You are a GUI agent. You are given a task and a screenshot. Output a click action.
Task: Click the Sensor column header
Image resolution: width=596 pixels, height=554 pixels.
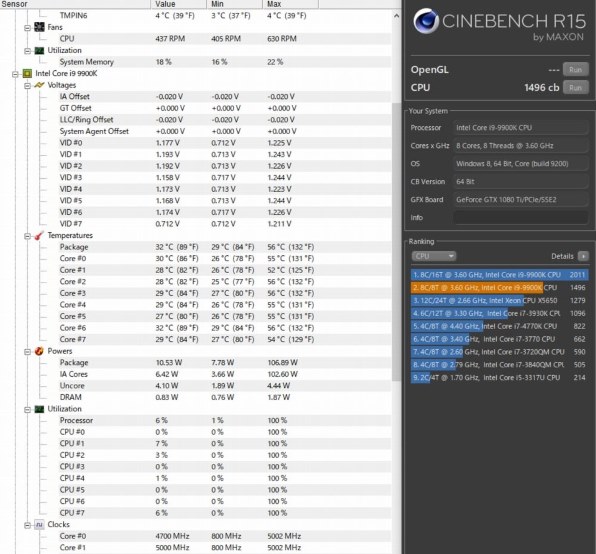[75, 4]
